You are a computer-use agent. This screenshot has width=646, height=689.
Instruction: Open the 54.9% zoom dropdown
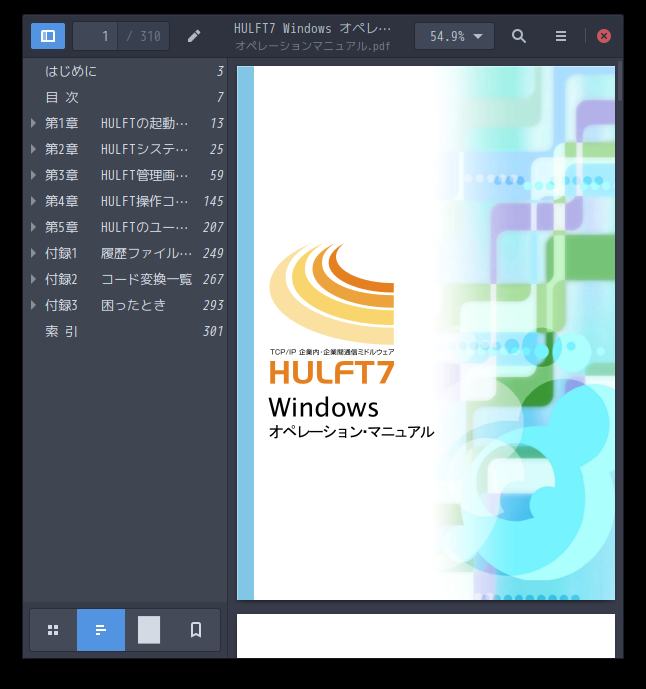point(454,36)
